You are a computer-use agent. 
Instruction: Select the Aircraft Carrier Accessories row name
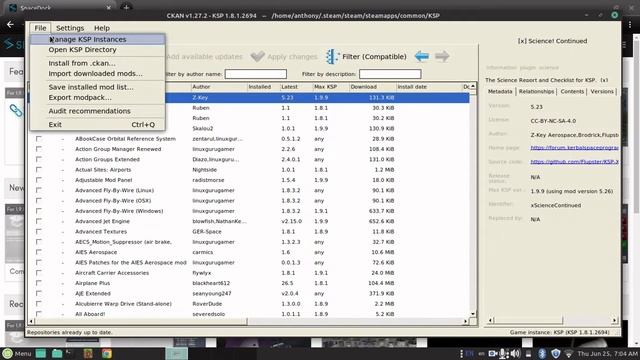pos(112,273)
